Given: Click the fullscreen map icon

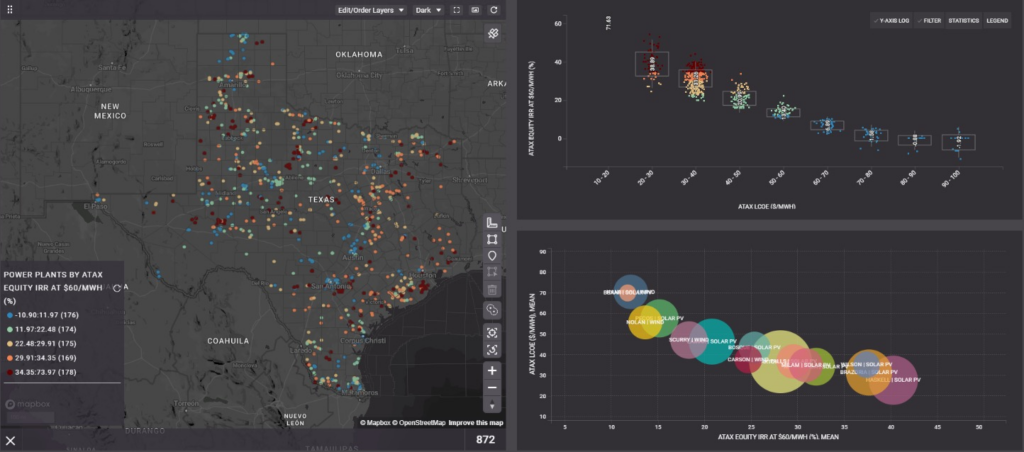Looking at the screenshot, I should [456, 10].
